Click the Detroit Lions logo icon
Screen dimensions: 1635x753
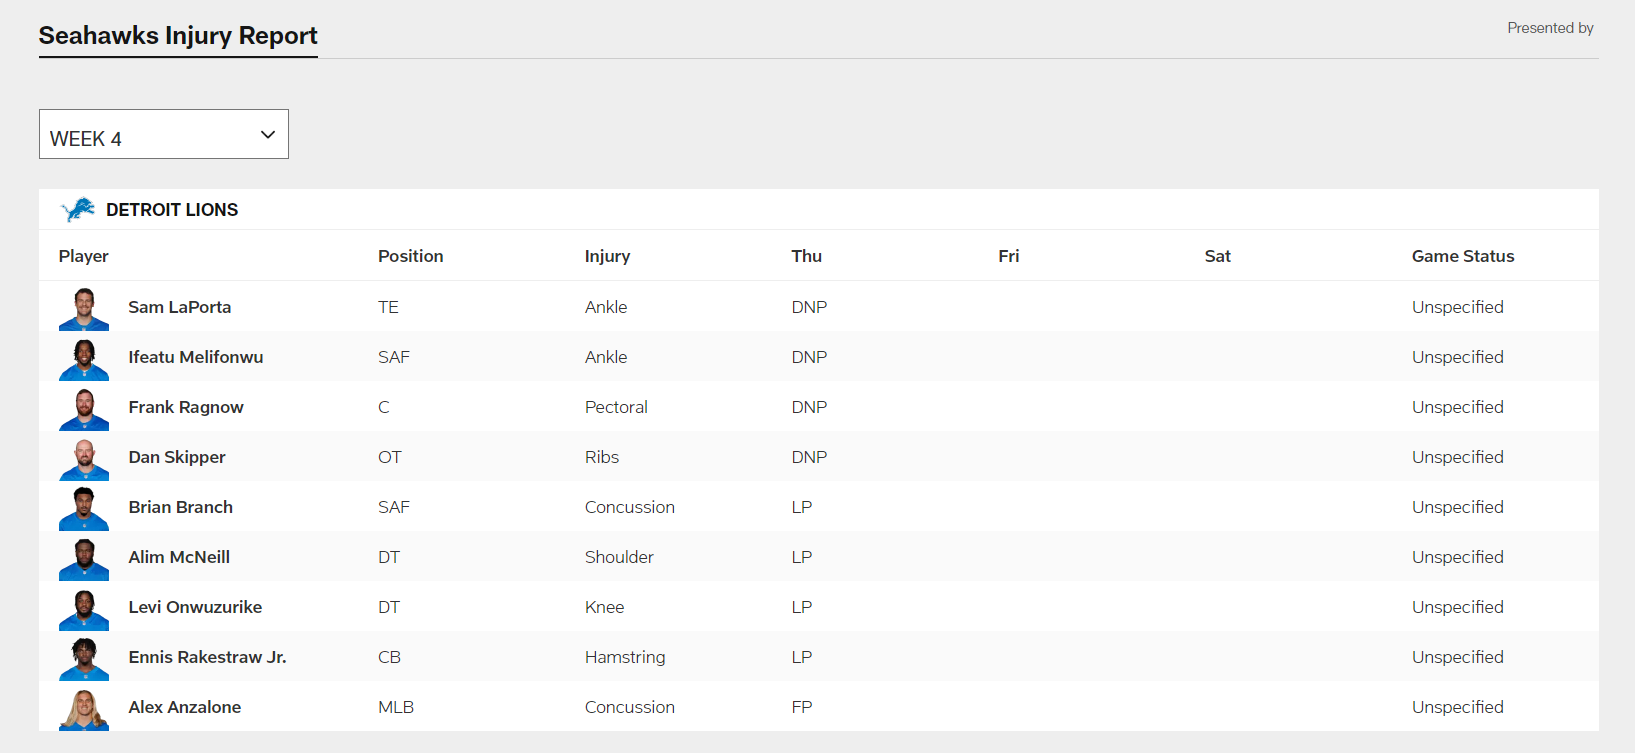pyautogui.click(x=78, y=210)
